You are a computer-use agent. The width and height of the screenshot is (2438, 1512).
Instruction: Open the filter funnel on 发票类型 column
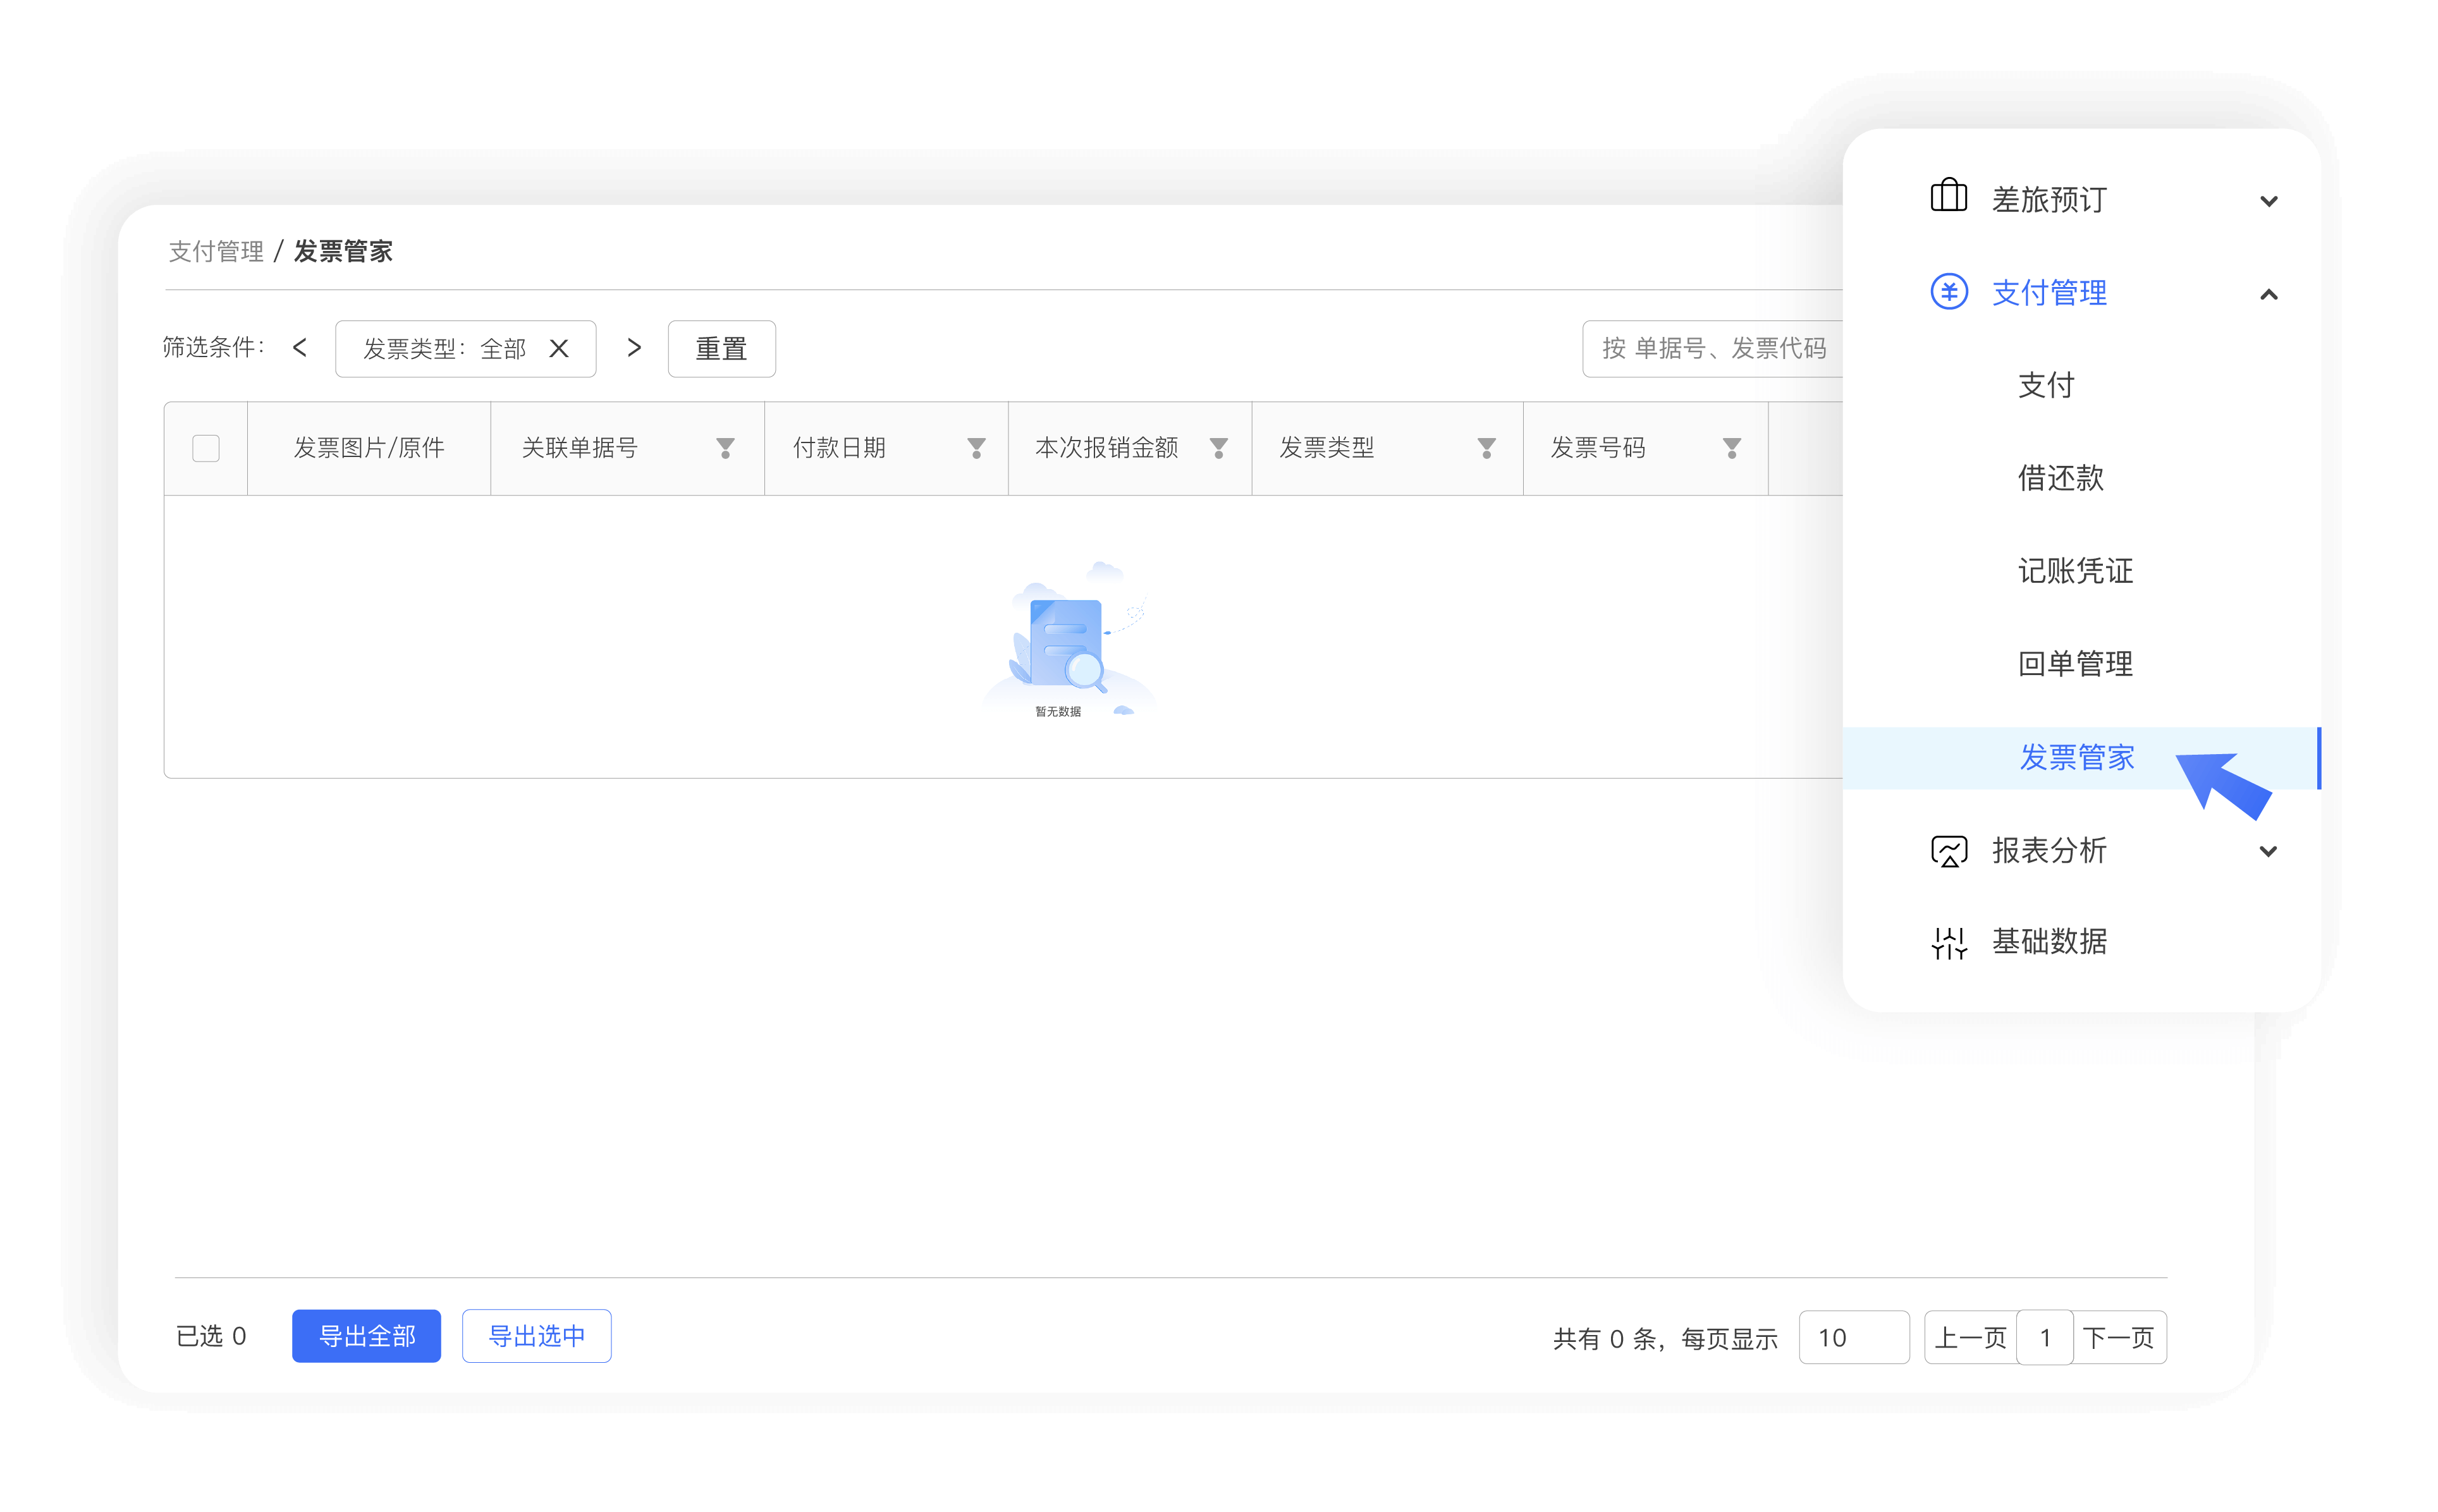click(1488, 448)
